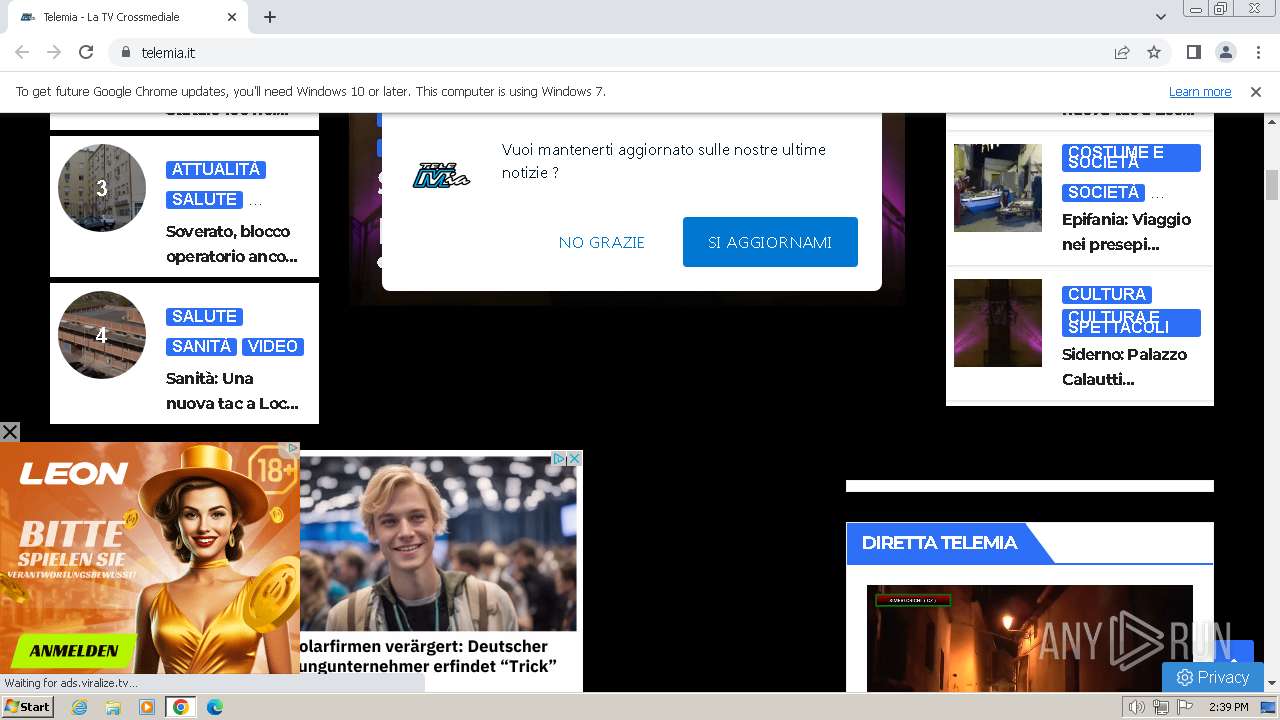Viewport: 1280px width, 720px height.
Task: Read the Sanità nuova tac article
Action: [x=232, y=391]
